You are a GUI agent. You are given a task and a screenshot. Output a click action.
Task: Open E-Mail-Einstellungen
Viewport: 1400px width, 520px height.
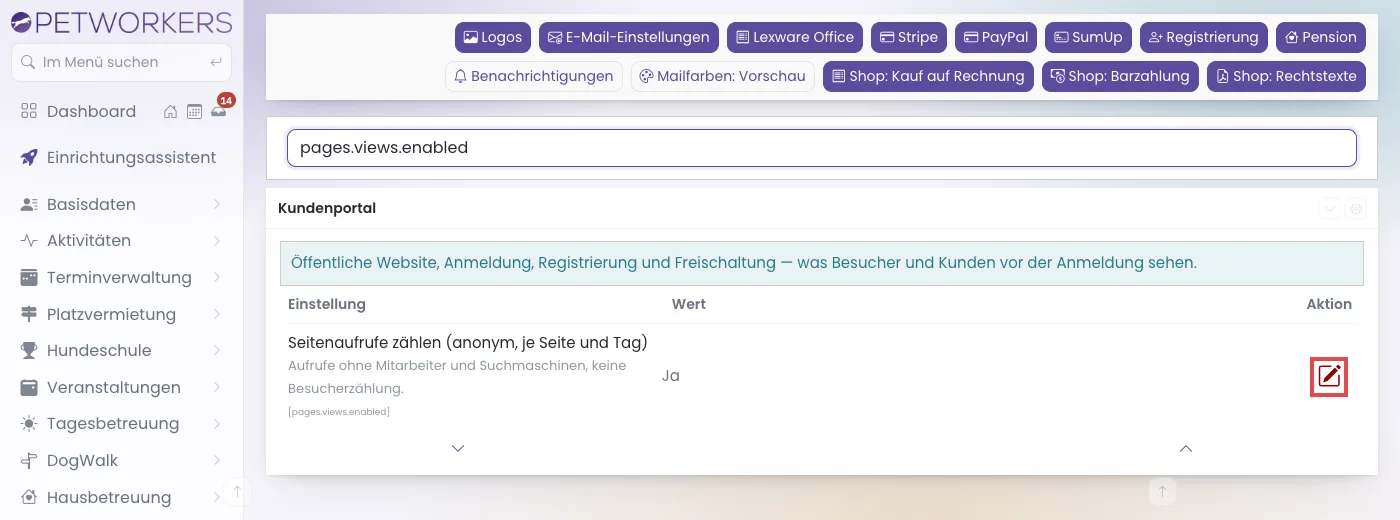click(629, 37)
